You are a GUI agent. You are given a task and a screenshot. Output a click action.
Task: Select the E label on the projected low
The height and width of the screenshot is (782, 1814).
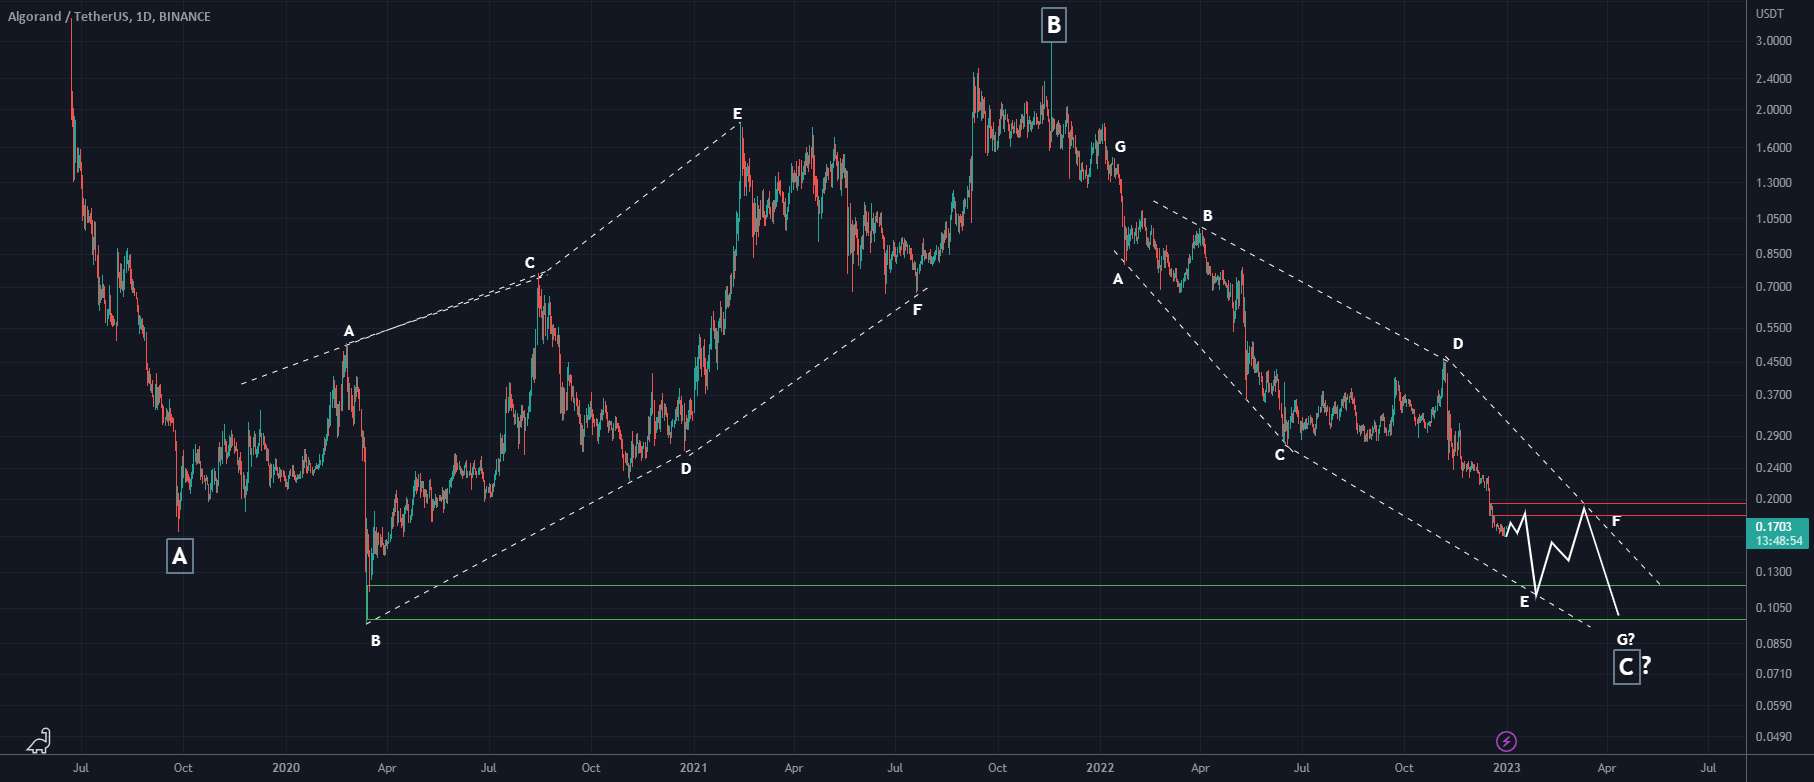1524,602
